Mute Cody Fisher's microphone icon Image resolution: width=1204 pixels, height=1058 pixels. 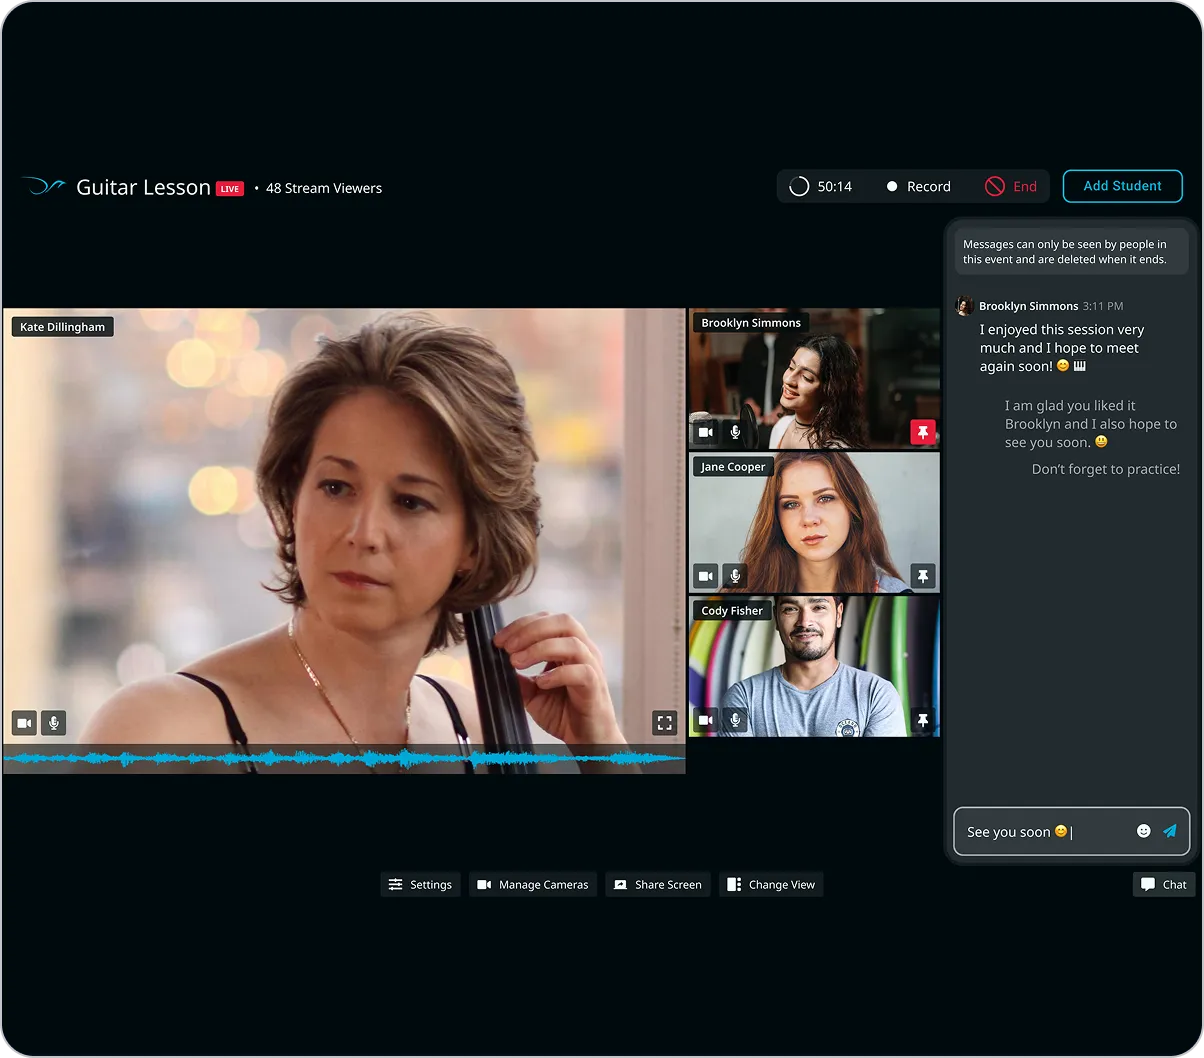tap(735, 720)
